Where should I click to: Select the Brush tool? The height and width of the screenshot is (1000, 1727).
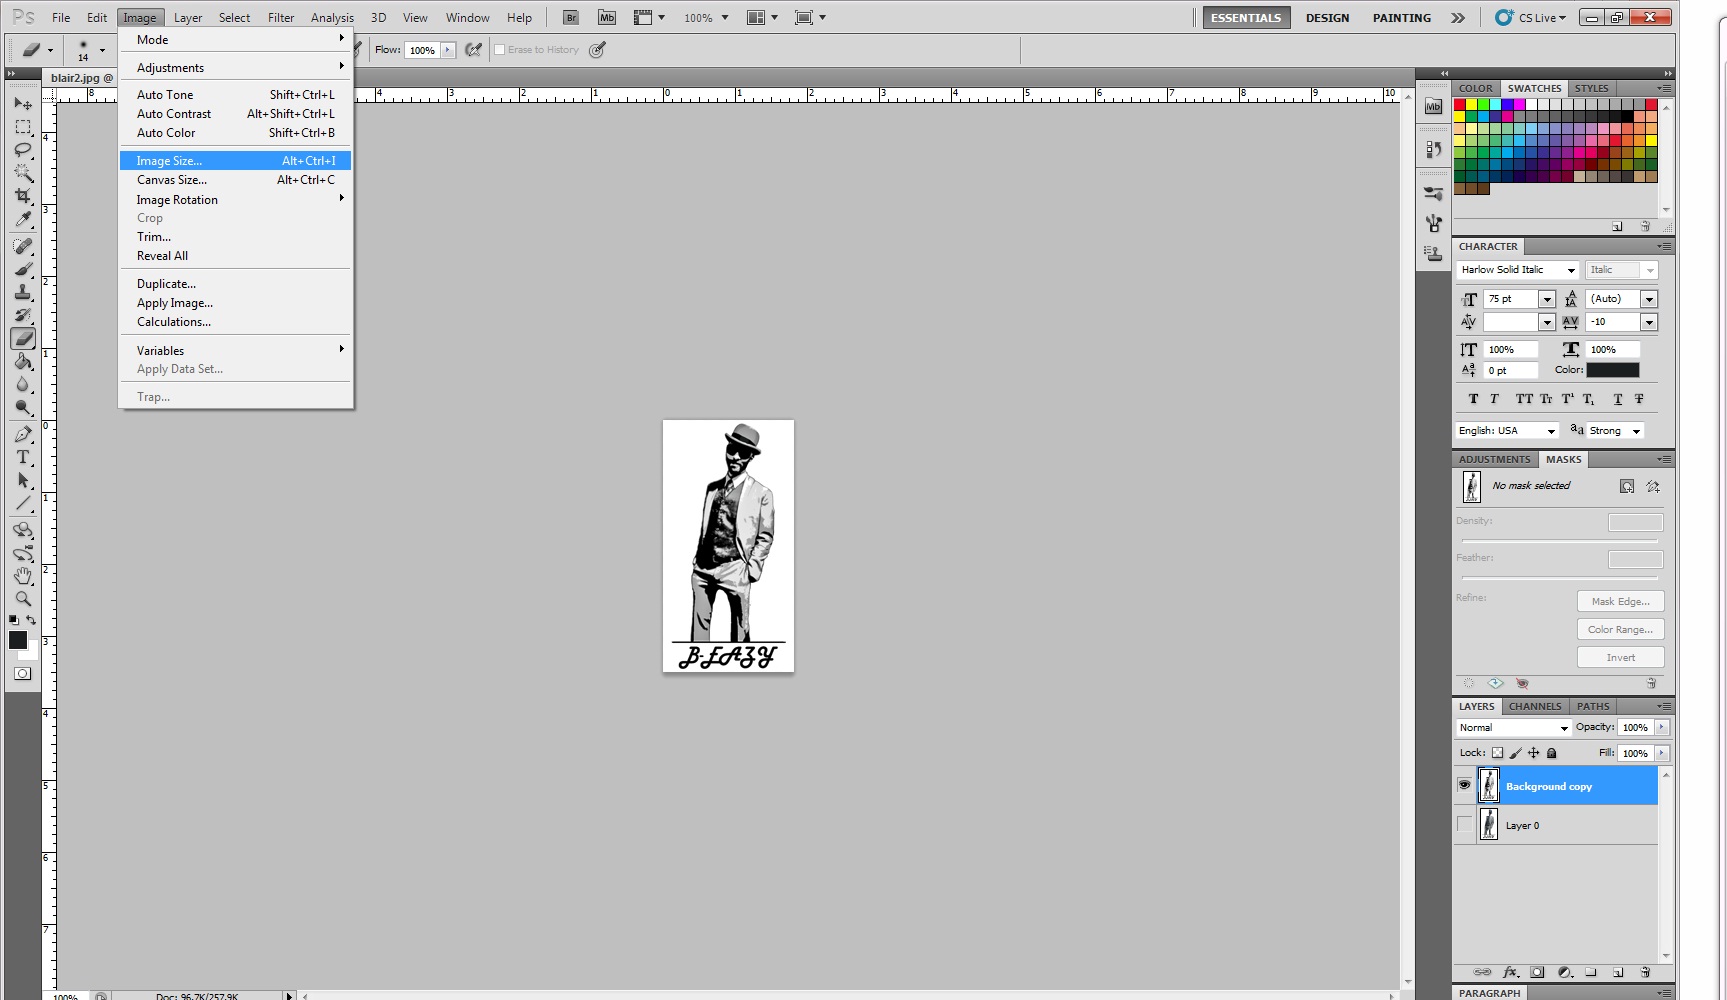23,269
